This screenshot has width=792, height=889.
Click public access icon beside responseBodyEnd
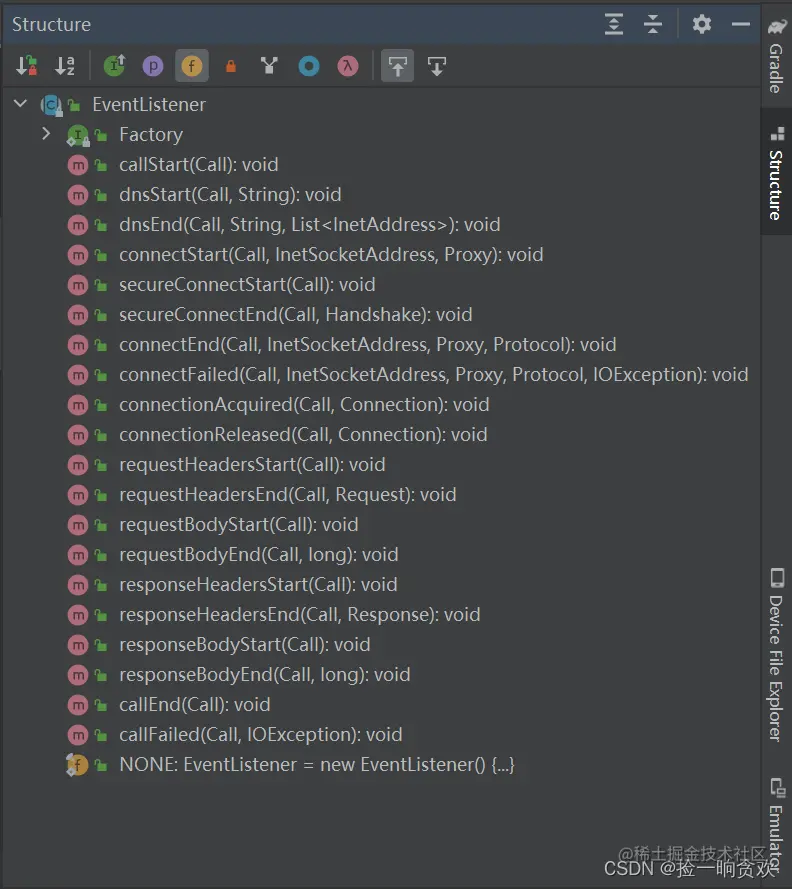coord(101,675)
